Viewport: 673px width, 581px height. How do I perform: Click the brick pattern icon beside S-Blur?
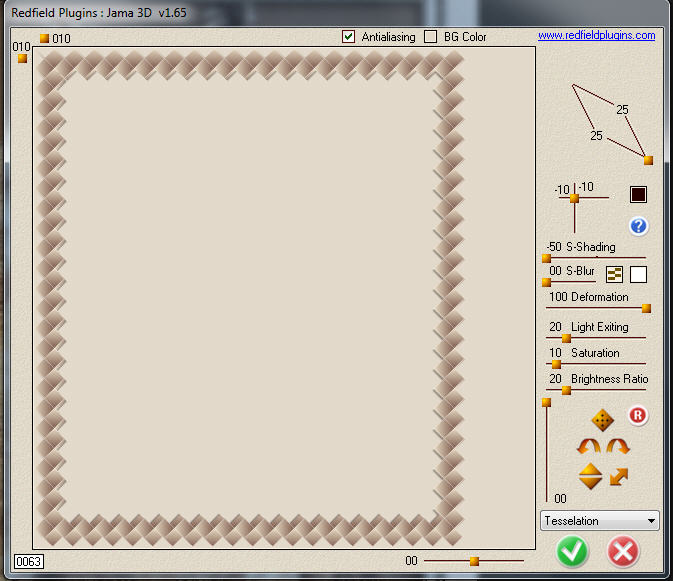coord(614,274)
